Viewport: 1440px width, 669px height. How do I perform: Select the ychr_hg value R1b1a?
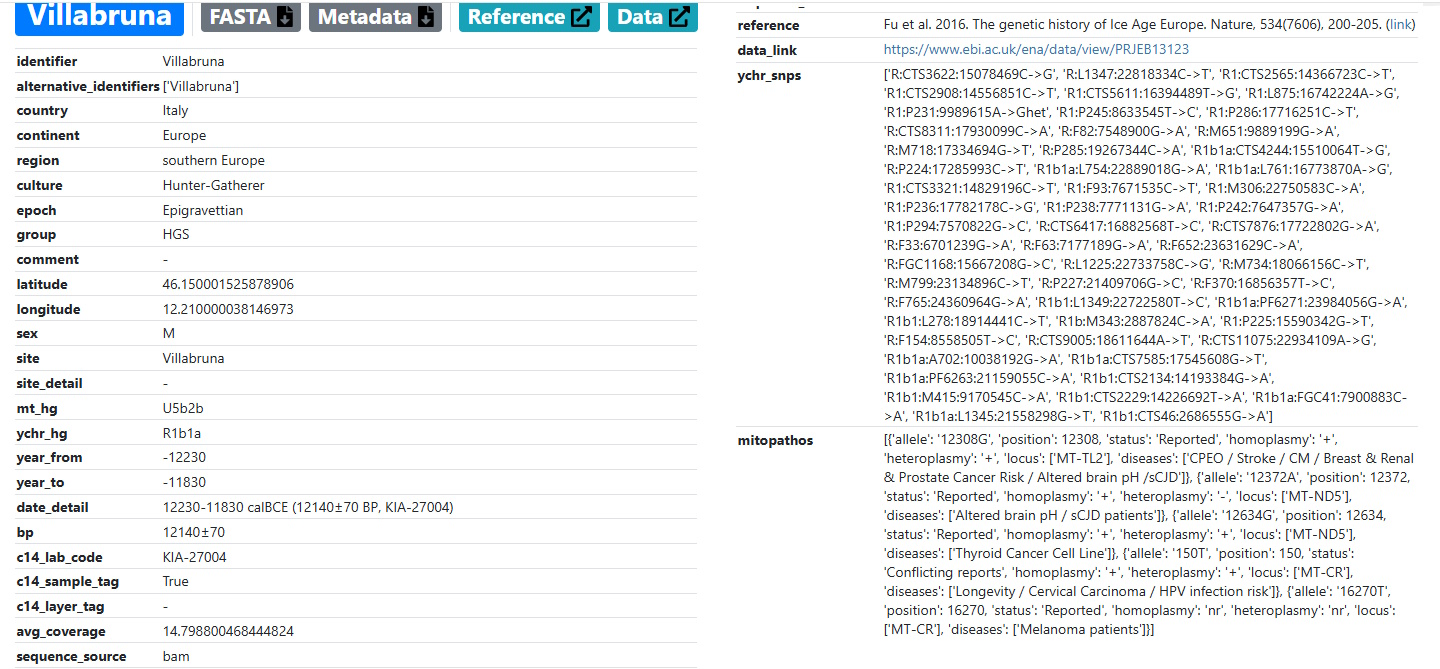181,434
